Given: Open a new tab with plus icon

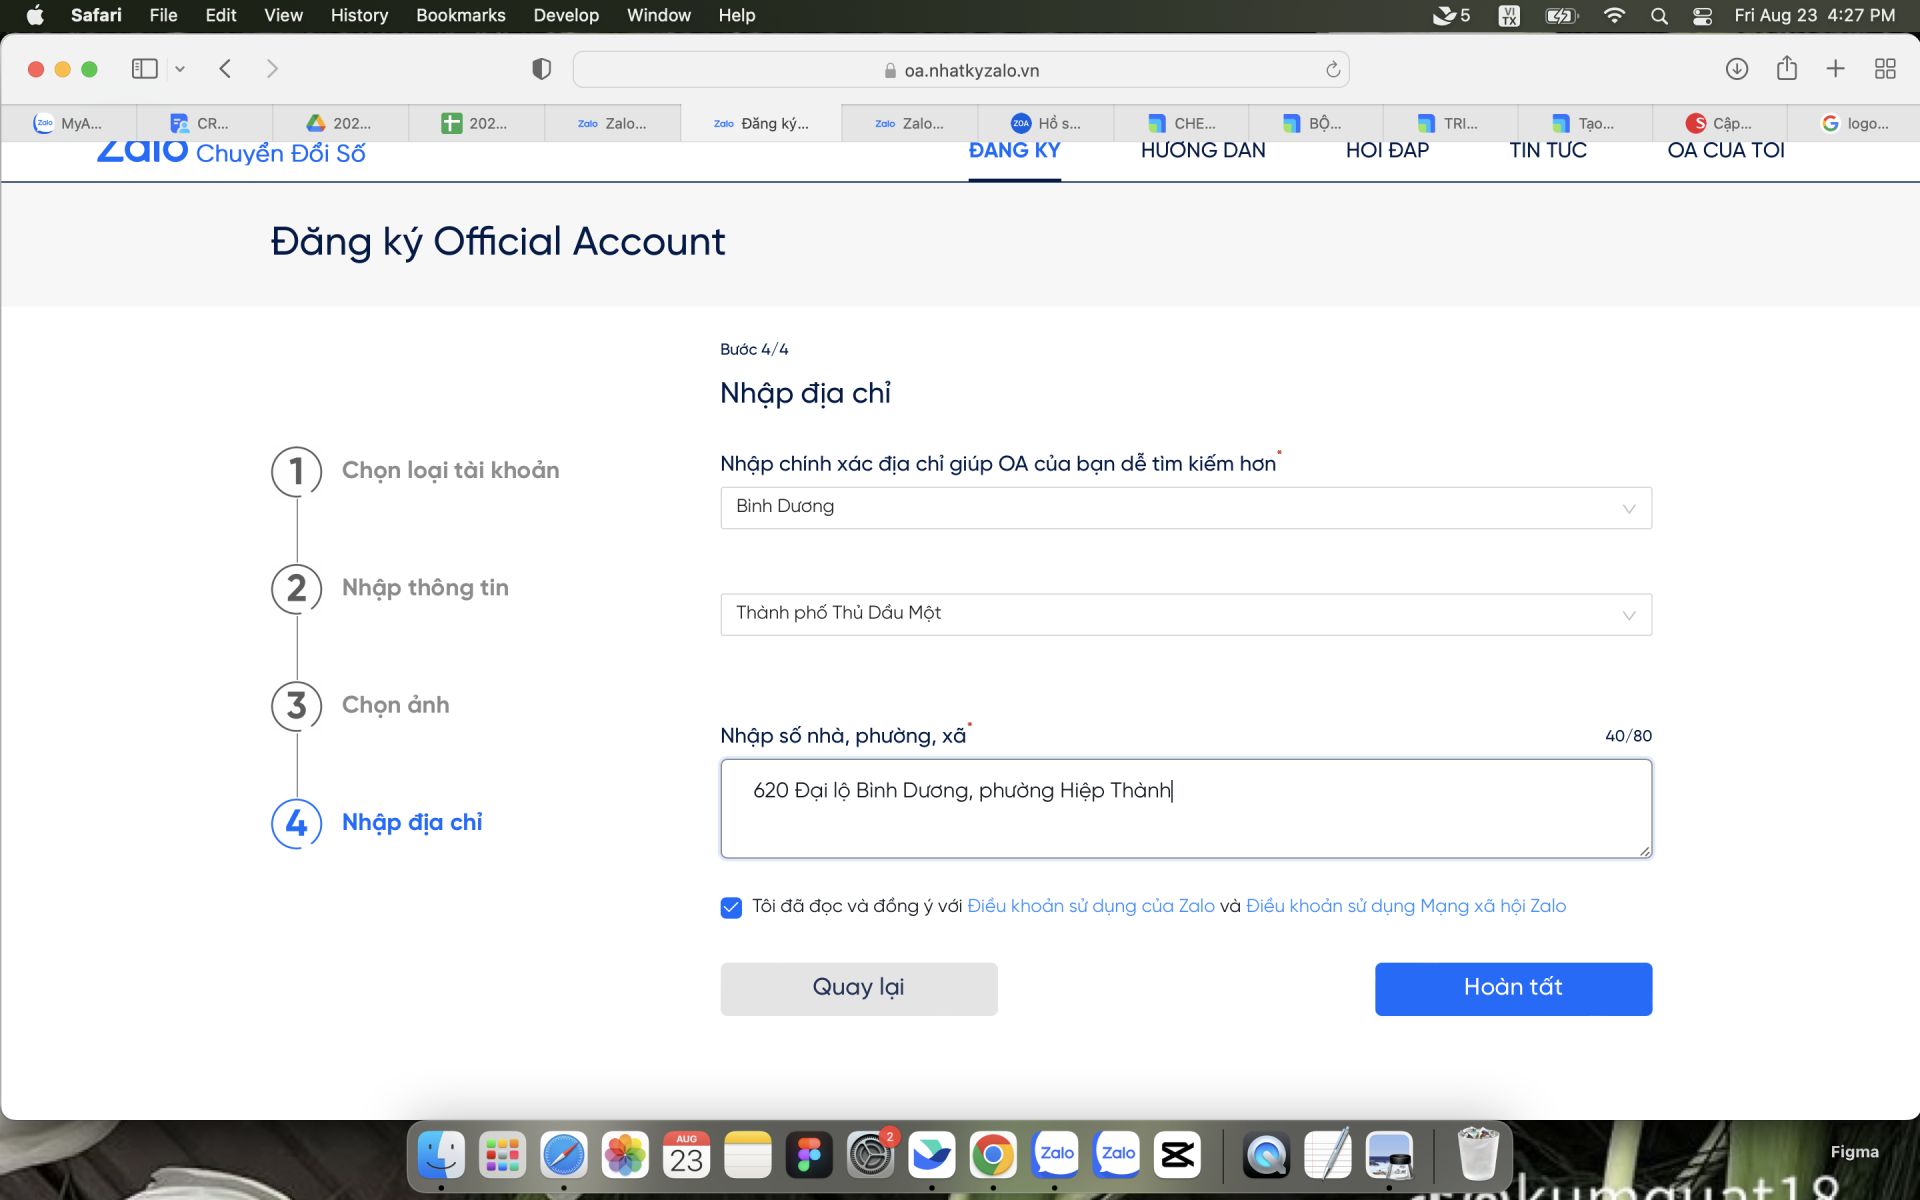Looking at the screenshot, I should coord(1835,69).
